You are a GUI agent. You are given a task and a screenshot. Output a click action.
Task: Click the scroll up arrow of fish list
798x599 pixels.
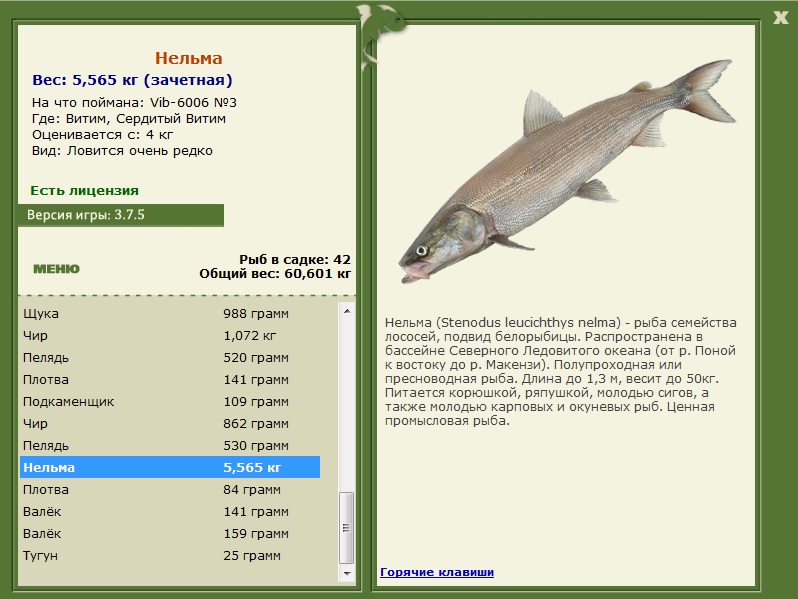pos(347,311)
